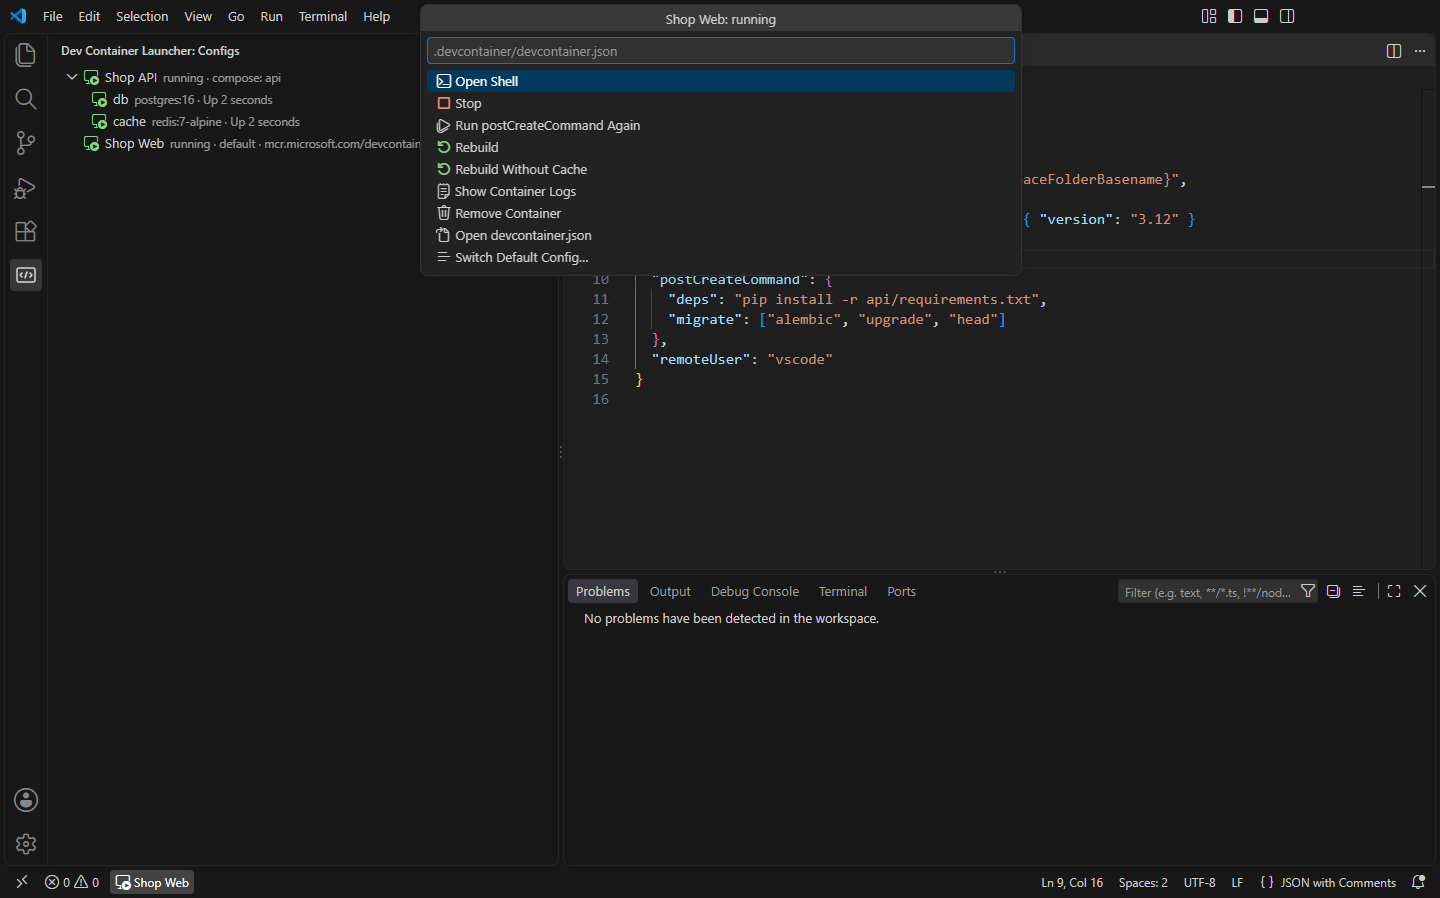Open the Extensions view icon

click(26, 231)
